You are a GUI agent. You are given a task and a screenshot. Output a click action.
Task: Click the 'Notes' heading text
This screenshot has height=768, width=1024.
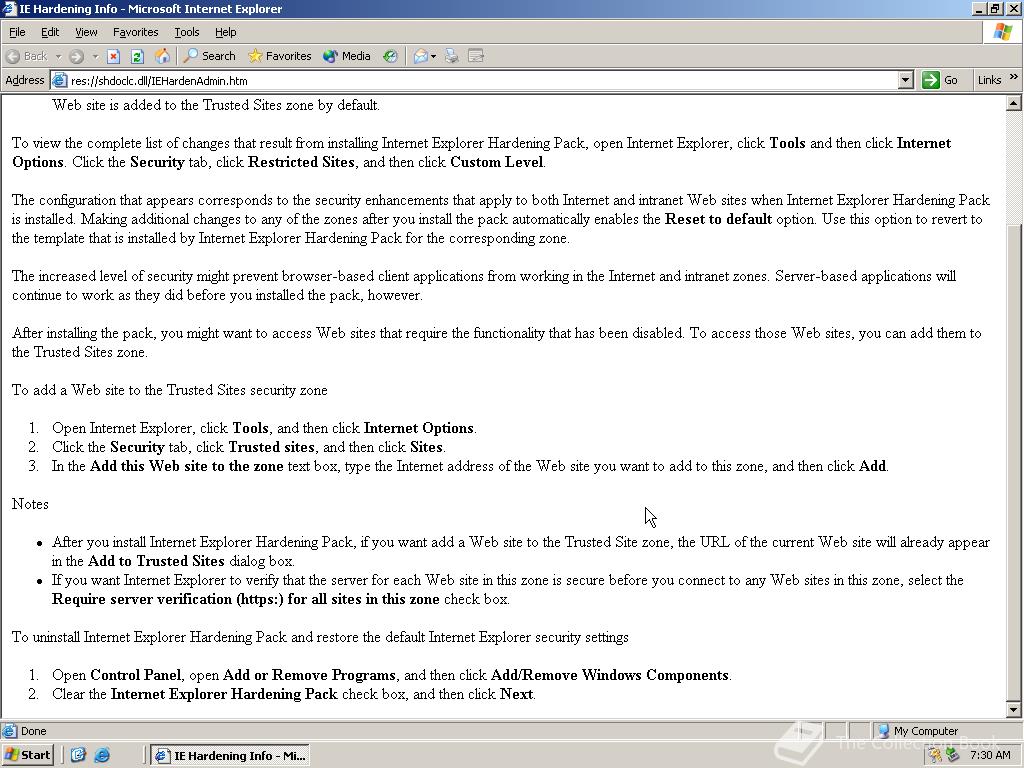coord(30,504)
